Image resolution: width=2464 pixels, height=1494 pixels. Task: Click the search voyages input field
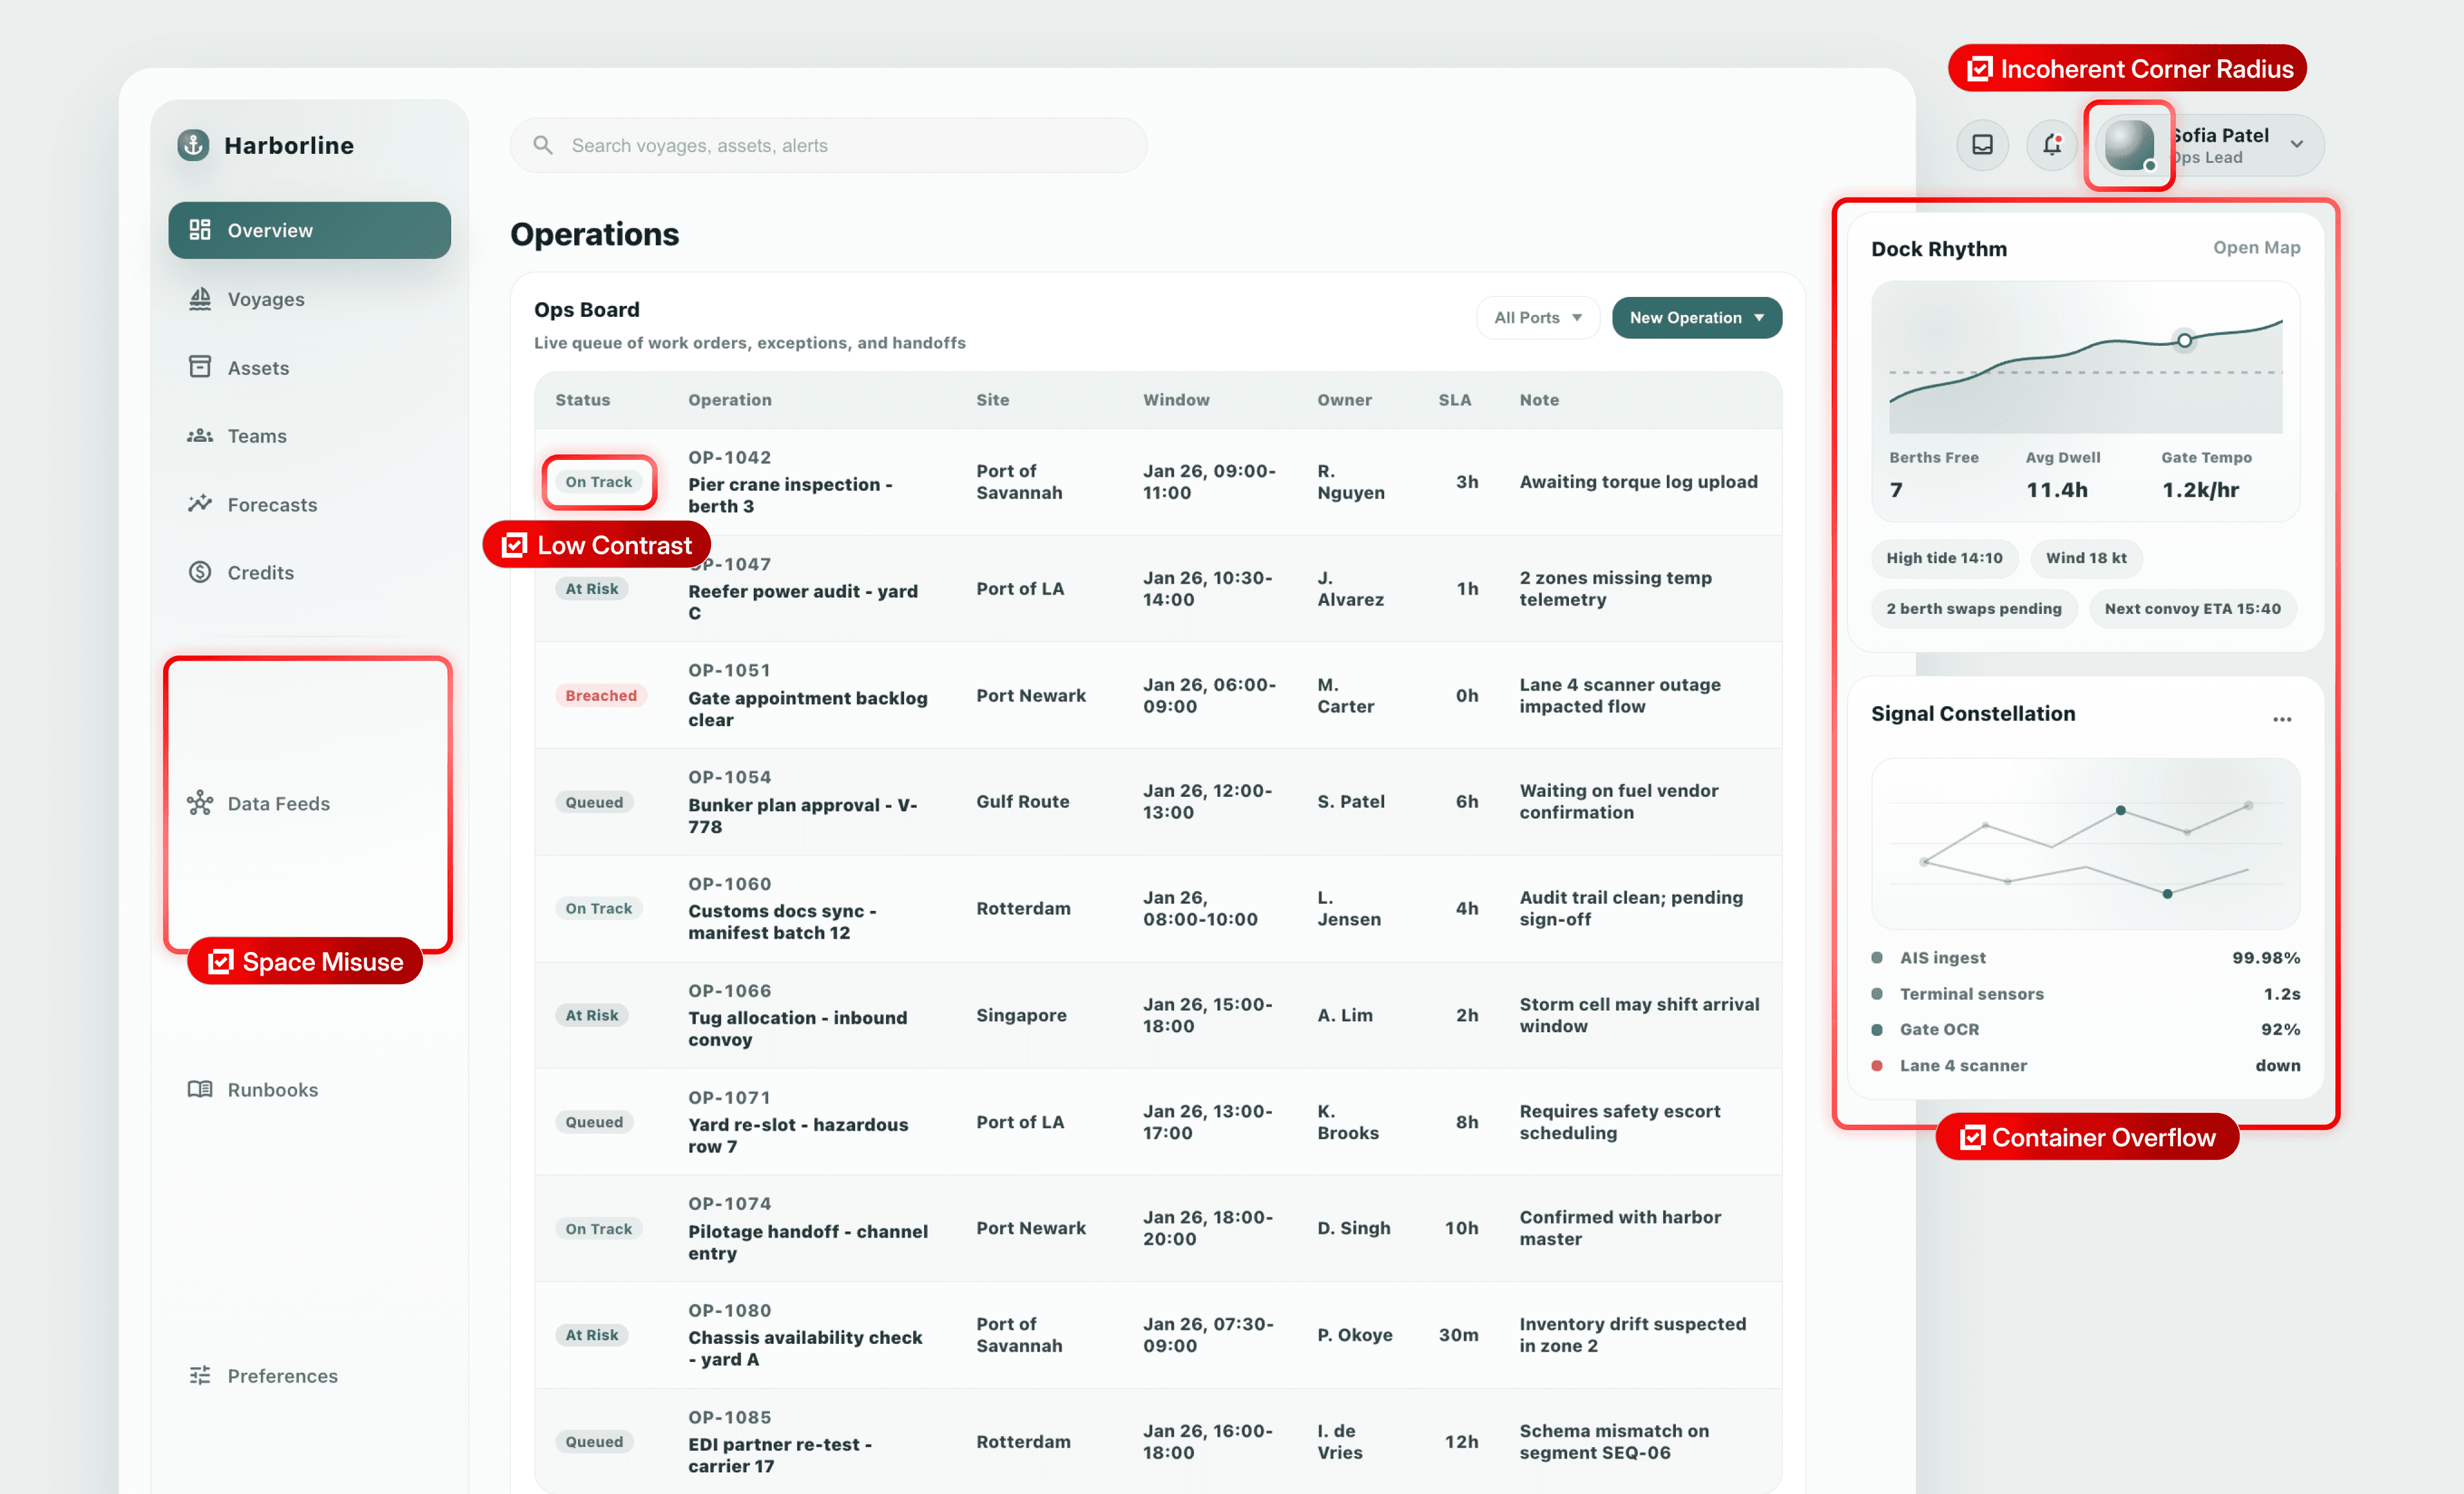828,145
